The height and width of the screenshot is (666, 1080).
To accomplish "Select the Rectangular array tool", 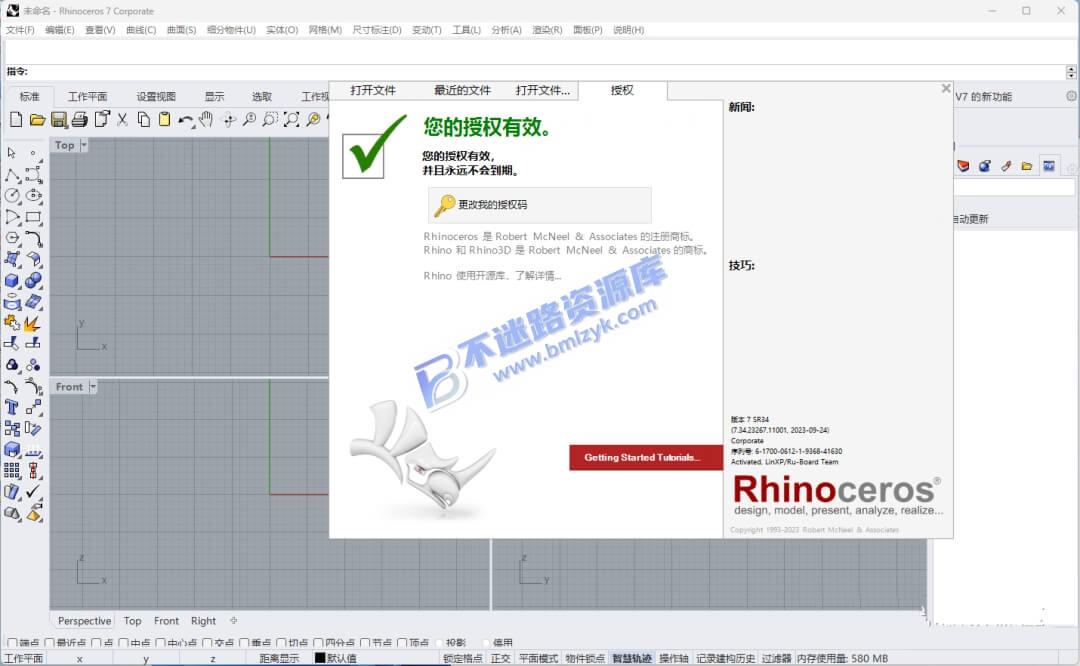I will pyautogui.click(x=12, y=470).
